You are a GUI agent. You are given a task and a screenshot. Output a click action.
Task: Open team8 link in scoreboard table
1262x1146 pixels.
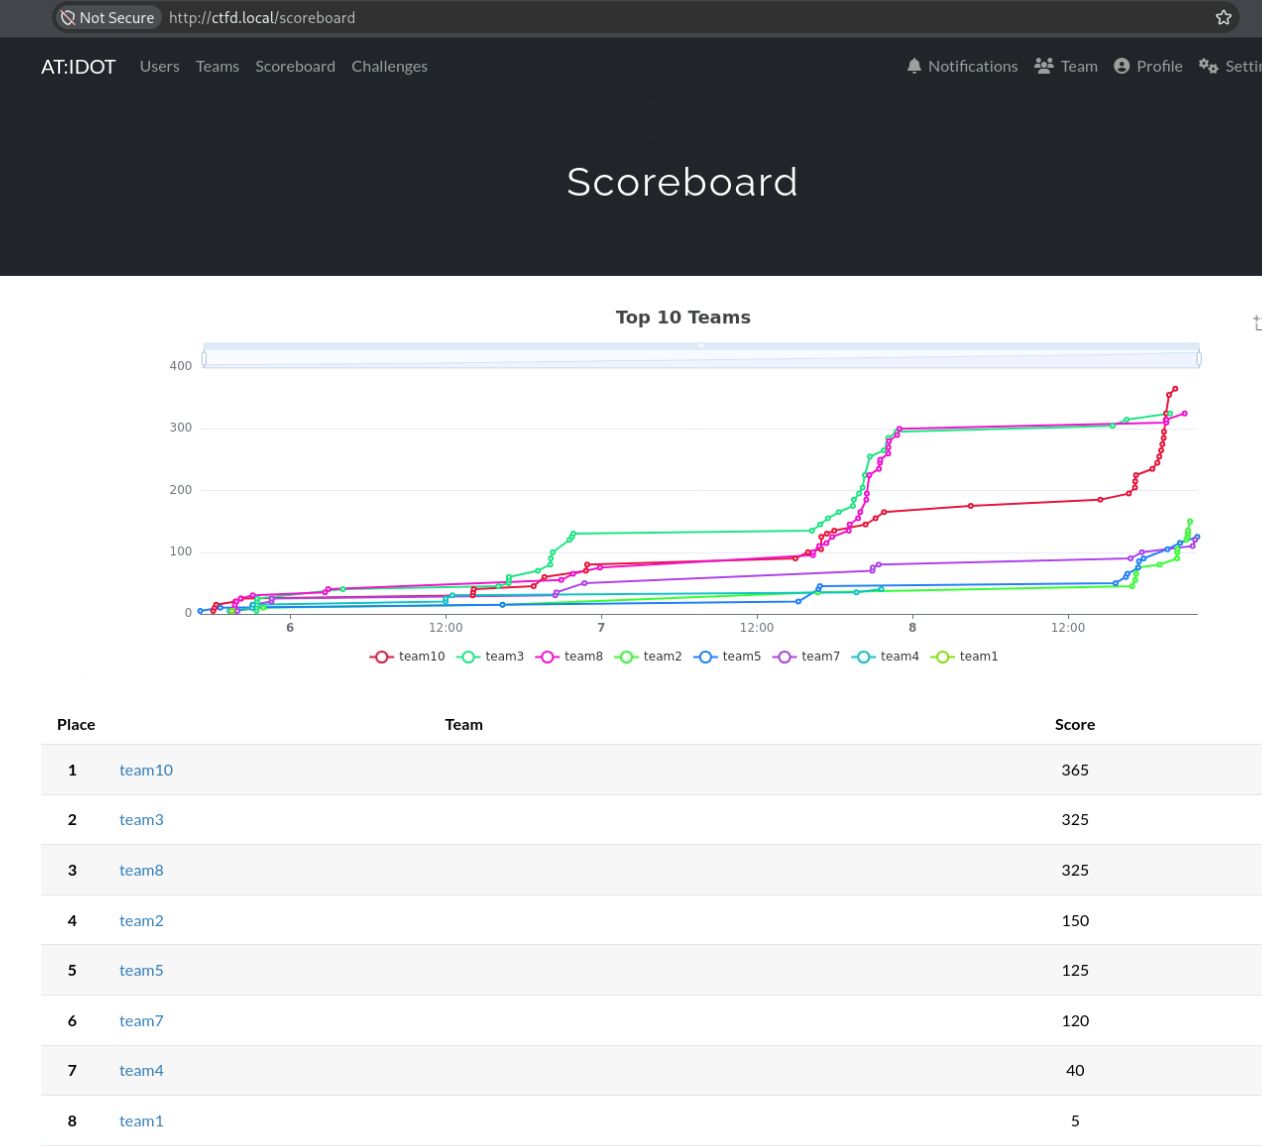(141, 870)
